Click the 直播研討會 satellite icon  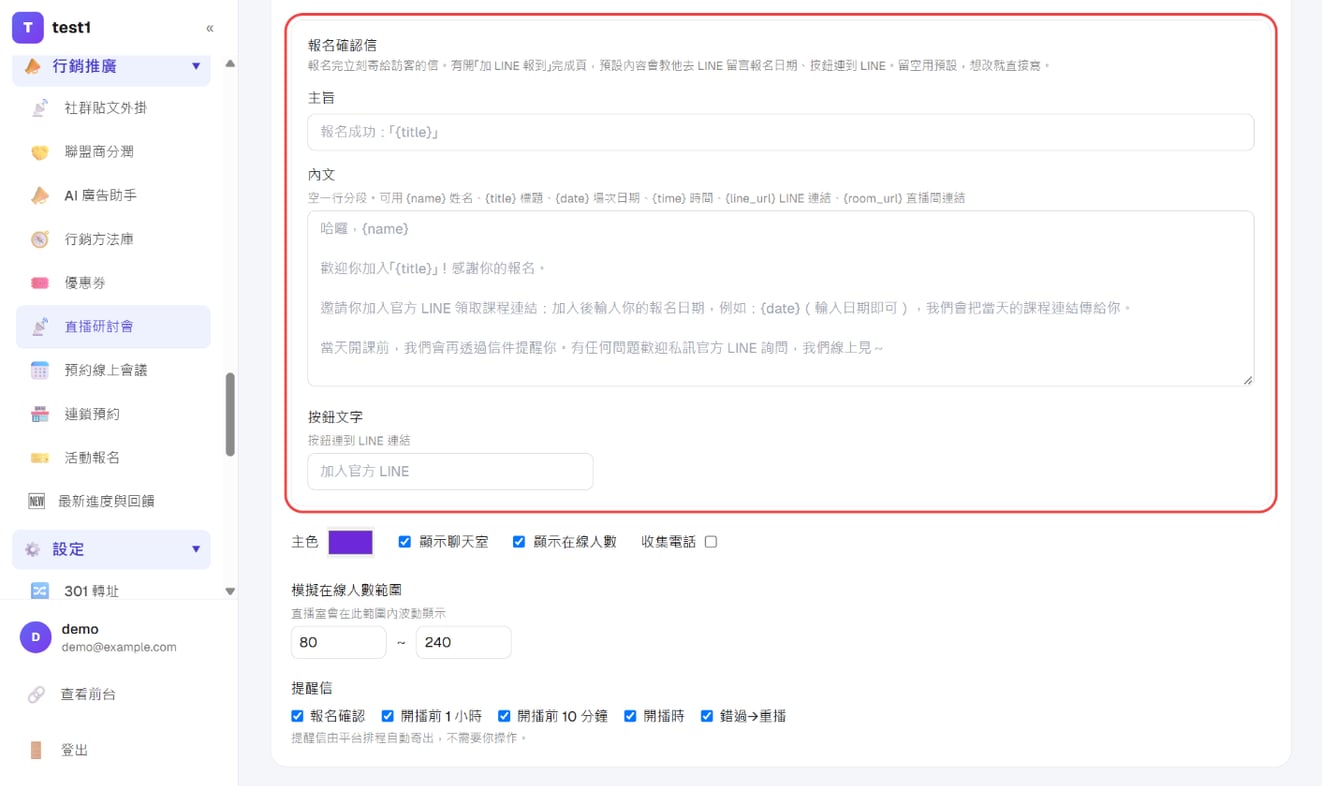(40, 327)
